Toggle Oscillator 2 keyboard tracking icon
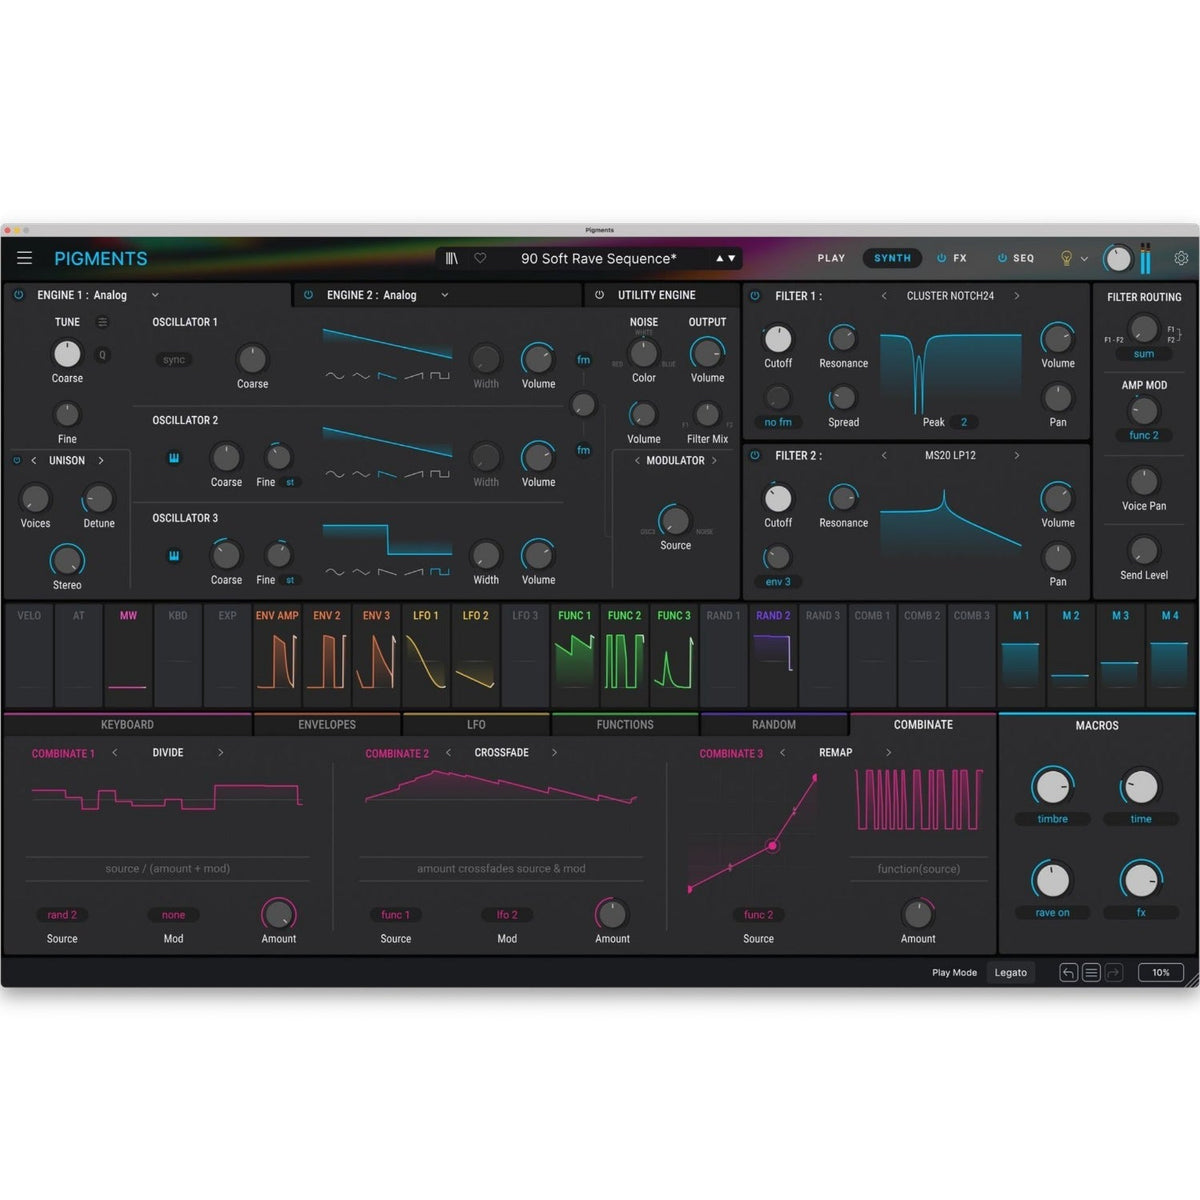 point(174,458)
